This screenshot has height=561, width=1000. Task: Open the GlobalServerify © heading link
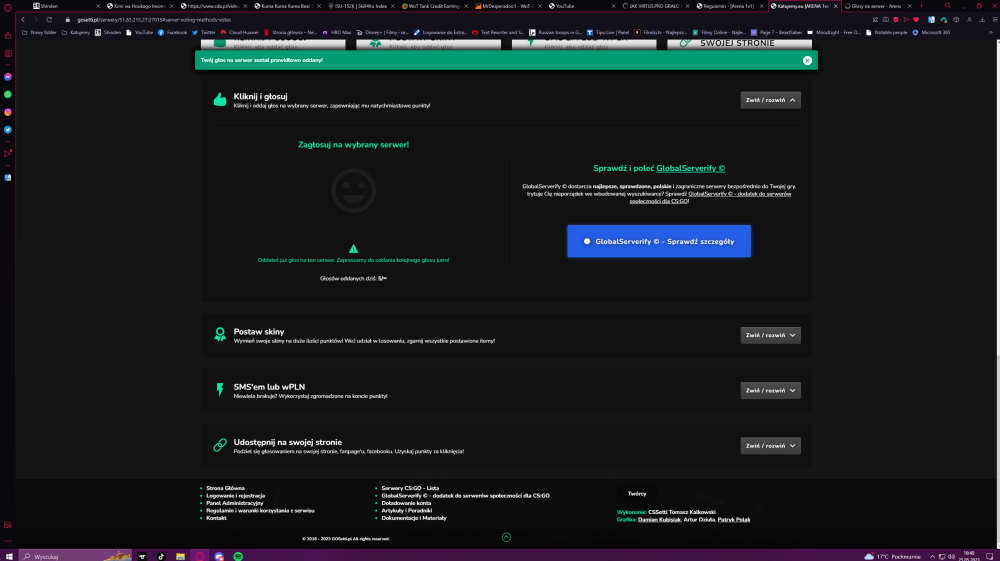click(x=690, y=168)
